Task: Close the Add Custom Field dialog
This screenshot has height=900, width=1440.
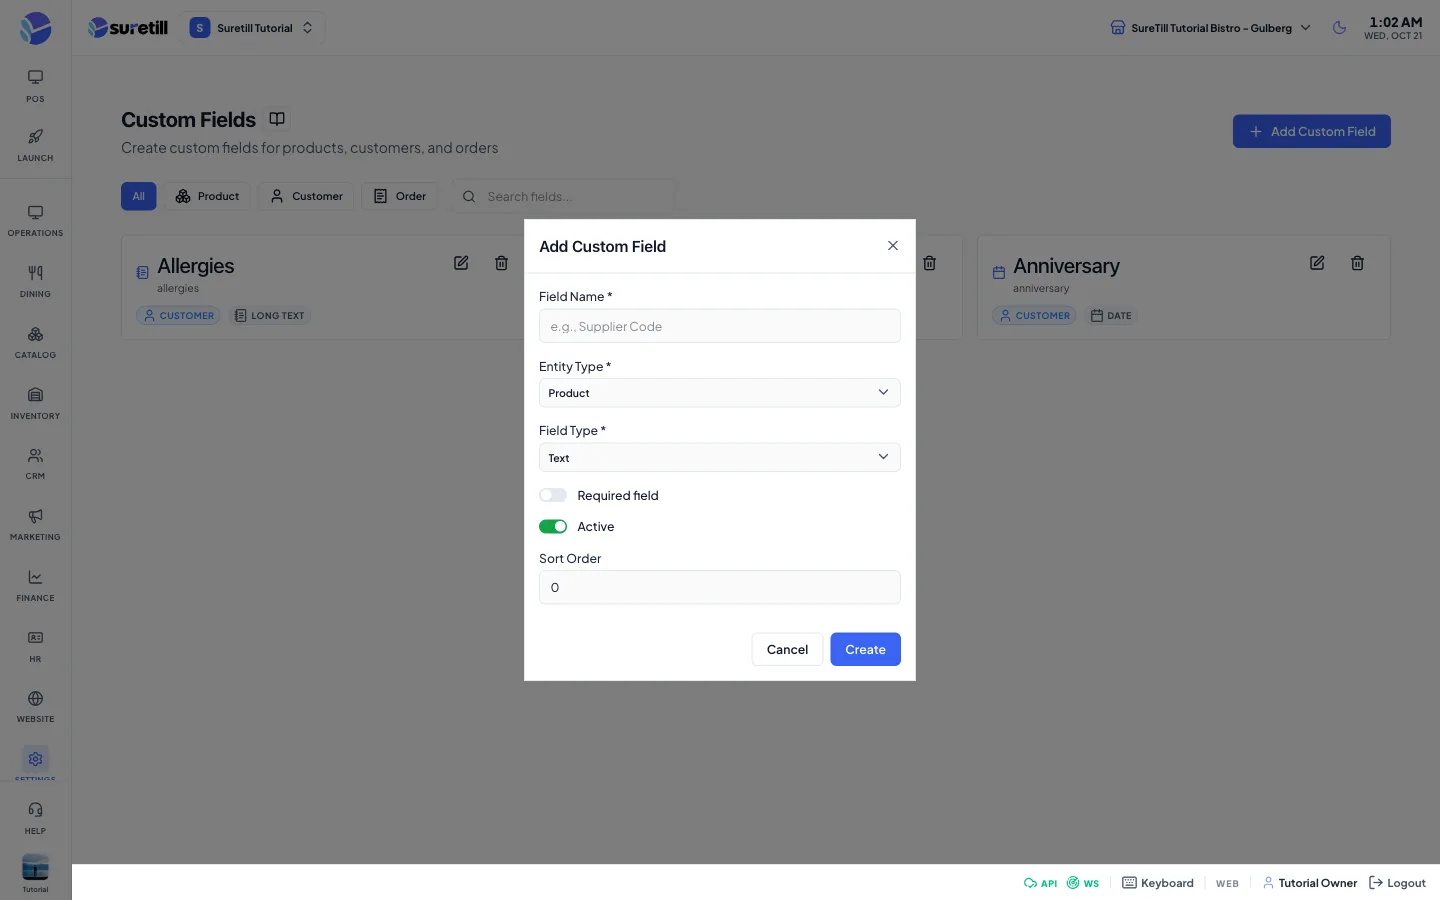Action: point(893,246)
